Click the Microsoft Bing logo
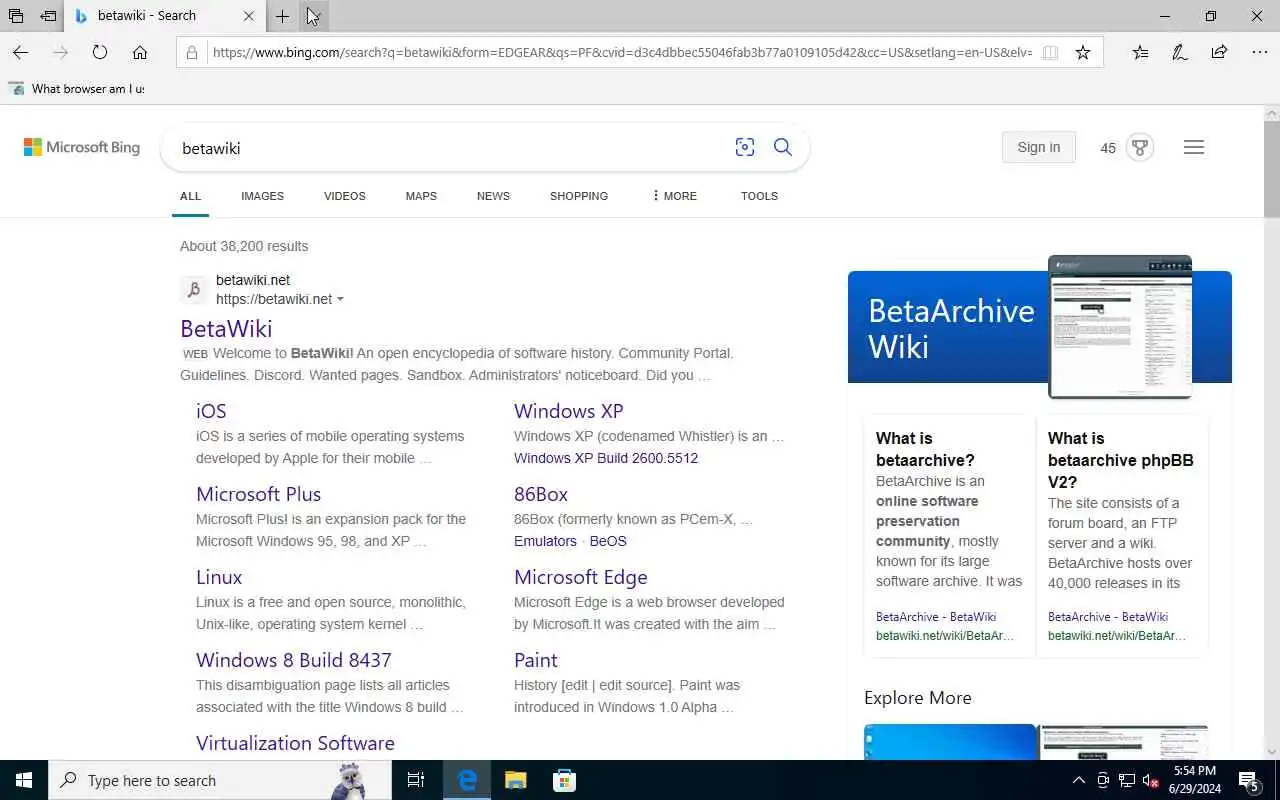1280x800 pixels. (82, 148)
